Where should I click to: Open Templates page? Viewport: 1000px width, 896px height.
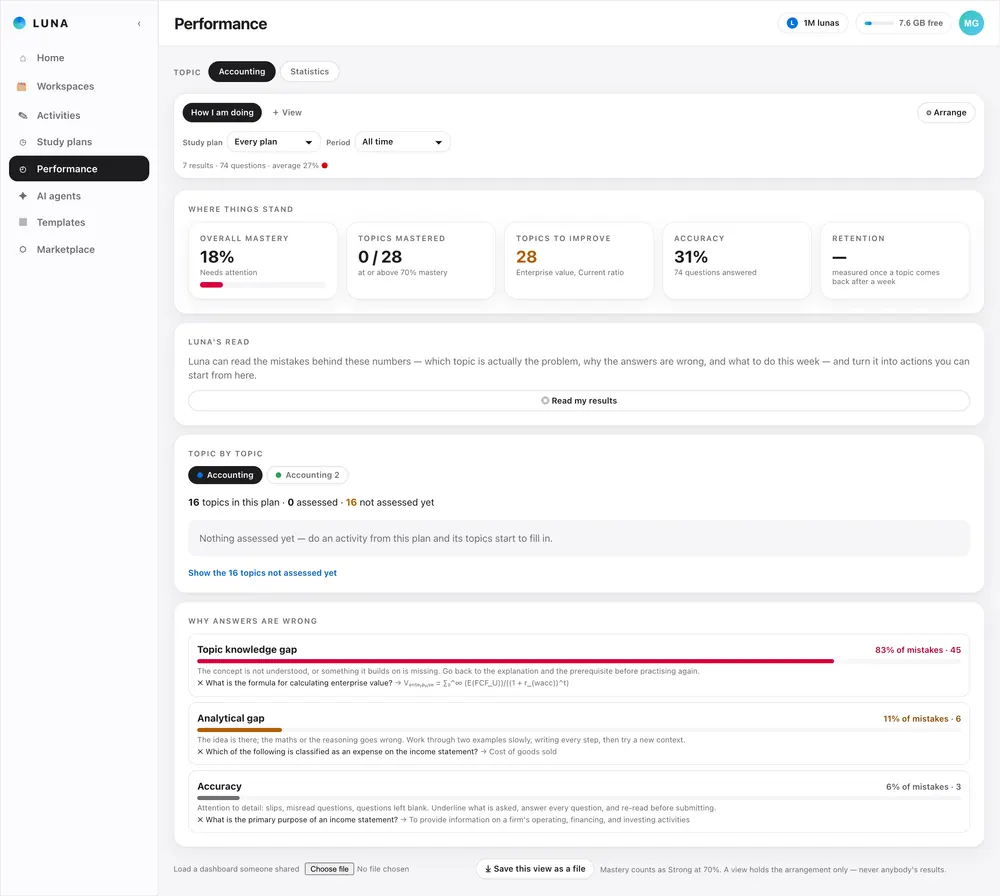point(79,222)
